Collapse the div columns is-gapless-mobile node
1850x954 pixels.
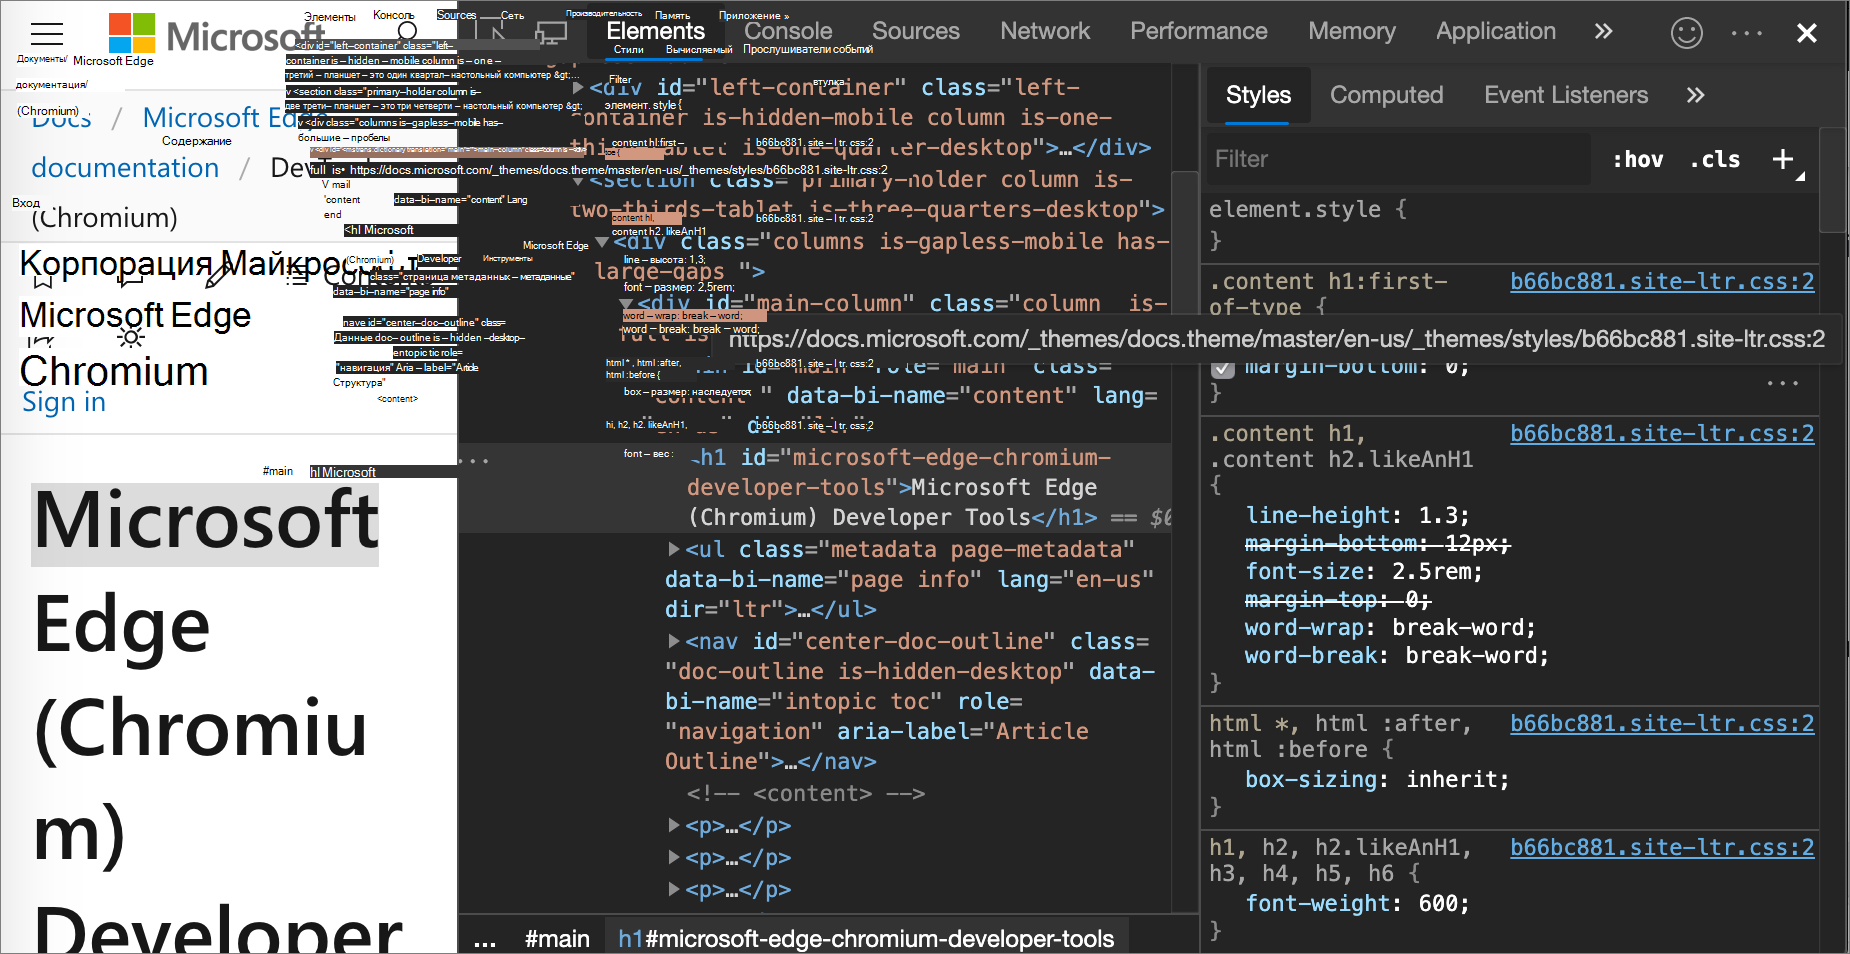pyautogui.click(x=602, y=242)
